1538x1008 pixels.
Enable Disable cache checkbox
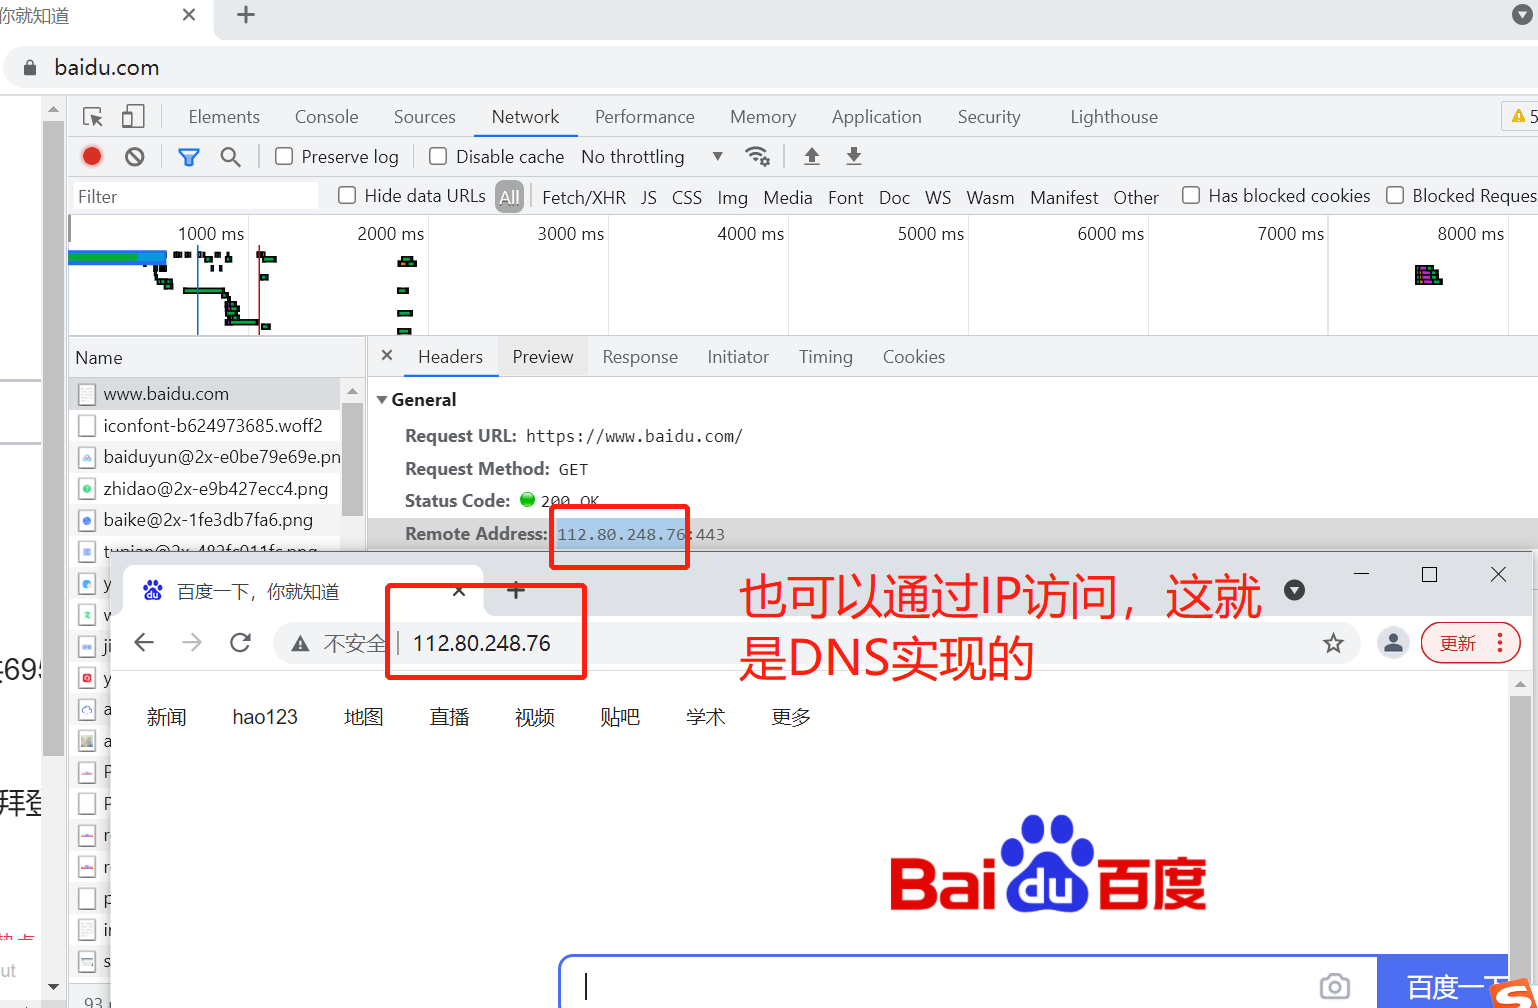click(438, 156)
